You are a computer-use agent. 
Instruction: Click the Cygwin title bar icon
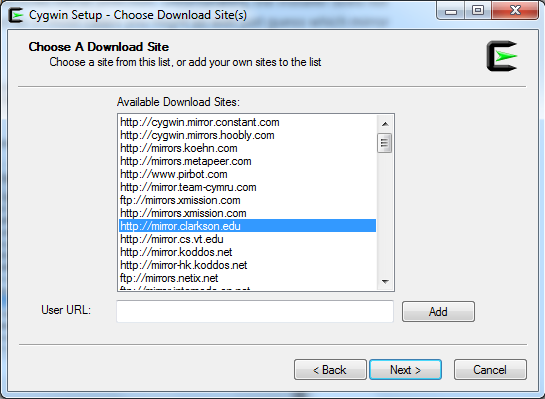coord(16,15)
